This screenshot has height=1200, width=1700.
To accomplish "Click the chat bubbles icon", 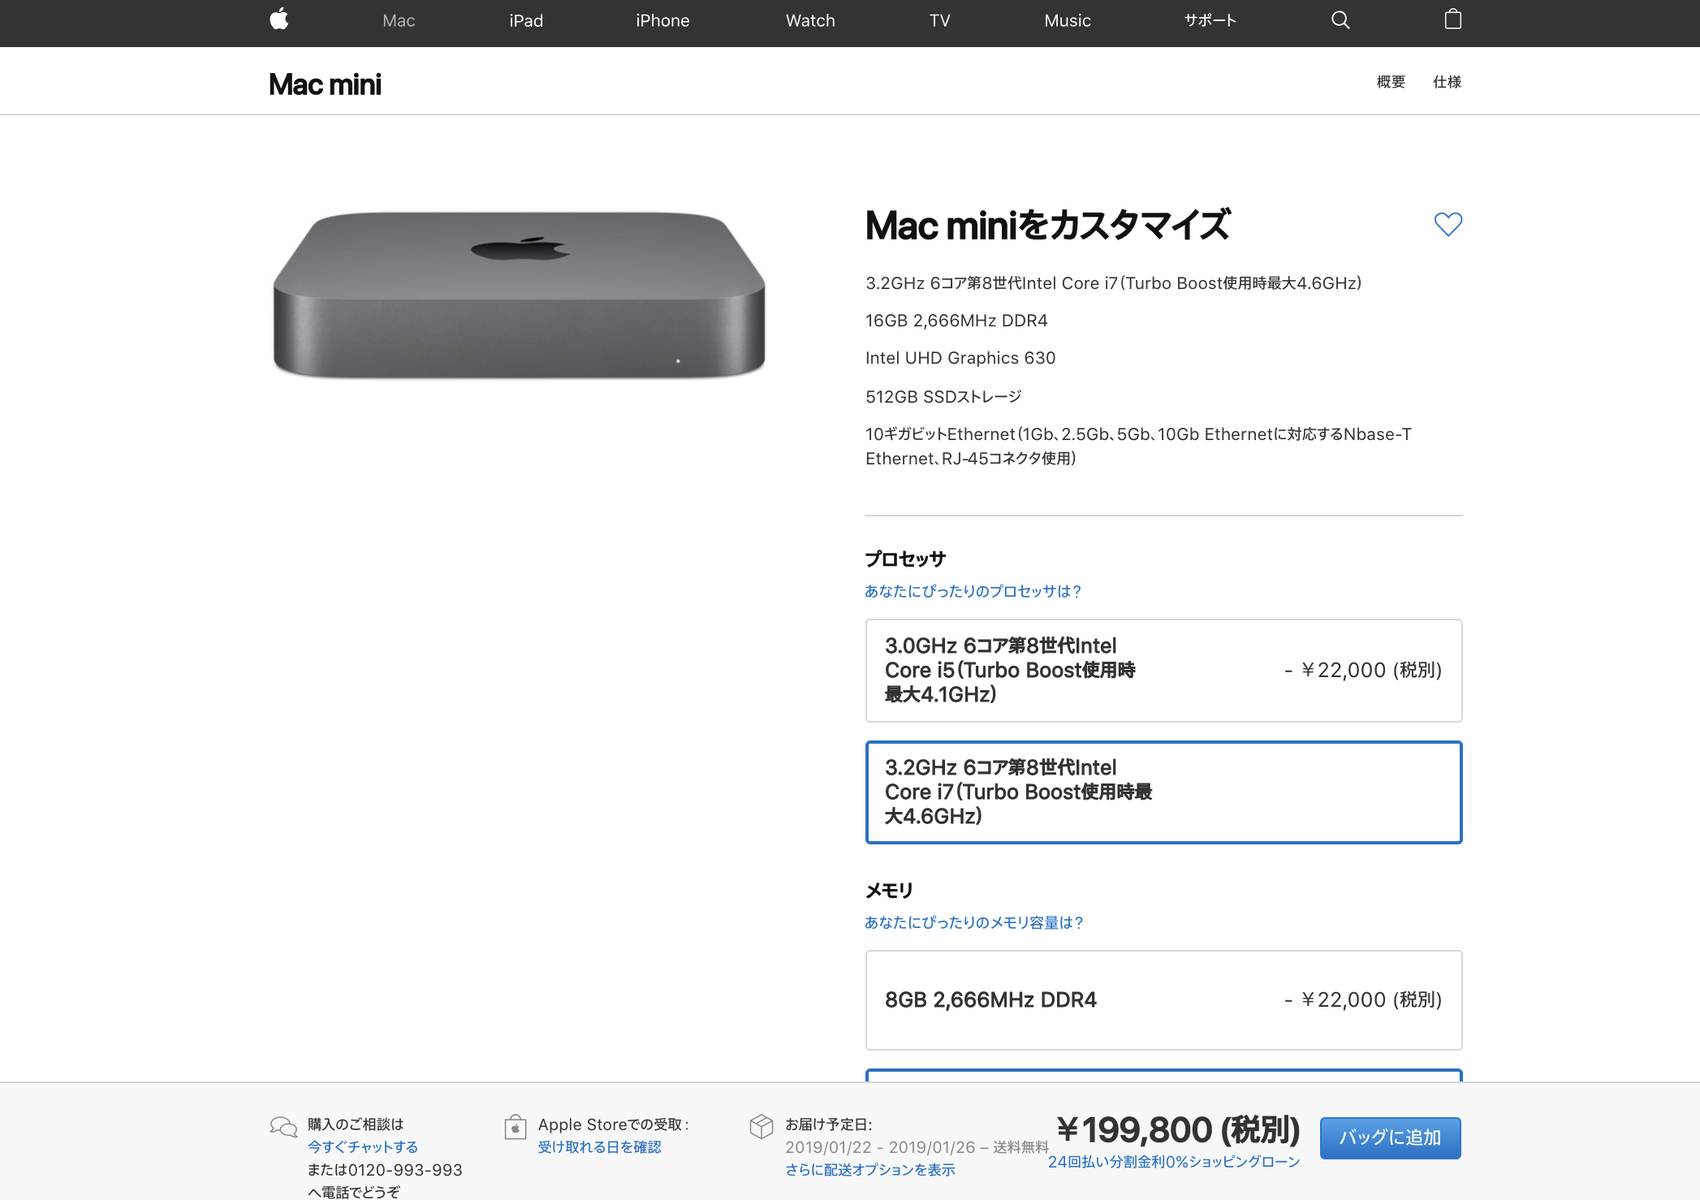I will click(x=283, y=1128).
